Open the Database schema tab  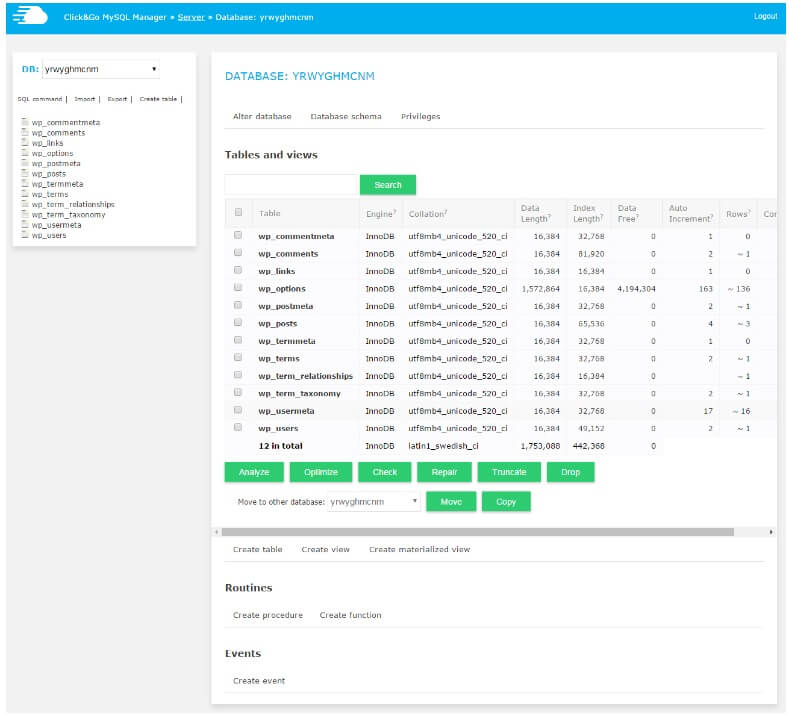click(x=346, y=116)
